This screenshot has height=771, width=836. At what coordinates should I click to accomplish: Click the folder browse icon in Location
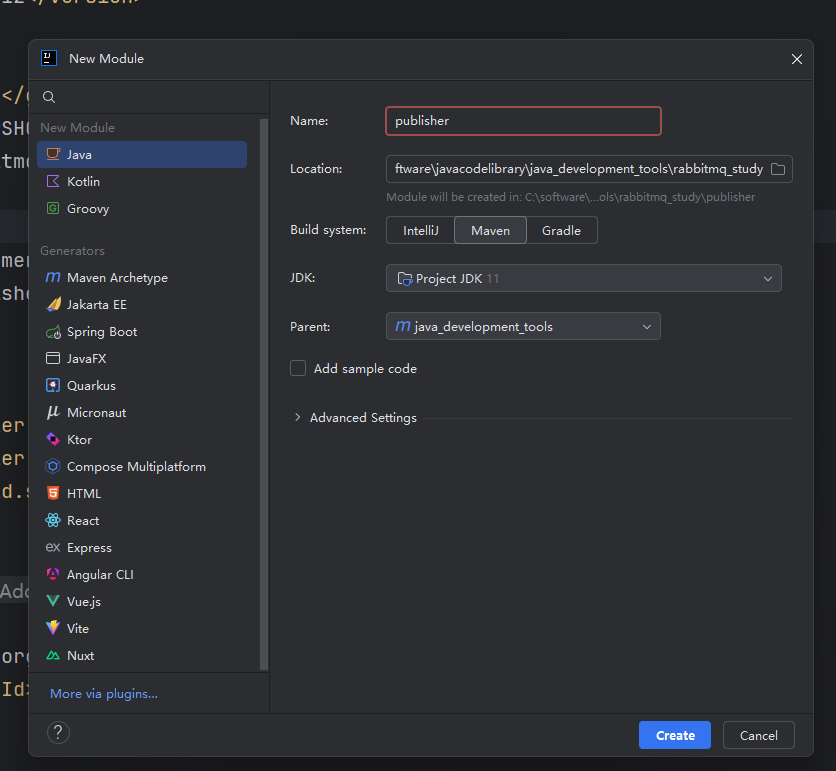click(779, 169)
